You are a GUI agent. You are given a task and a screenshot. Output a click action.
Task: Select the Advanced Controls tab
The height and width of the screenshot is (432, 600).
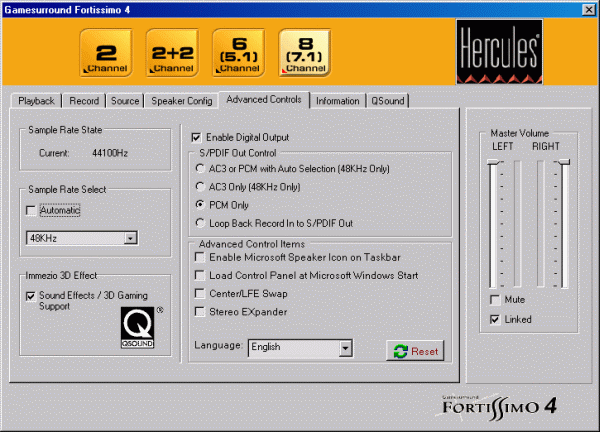[264, 100]
